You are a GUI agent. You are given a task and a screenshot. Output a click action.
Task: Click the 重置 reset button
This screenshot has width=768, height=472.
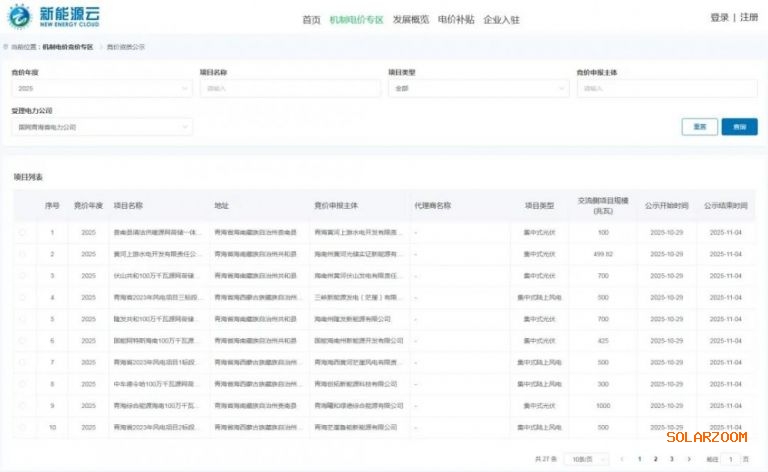click(x=700, y=127)
